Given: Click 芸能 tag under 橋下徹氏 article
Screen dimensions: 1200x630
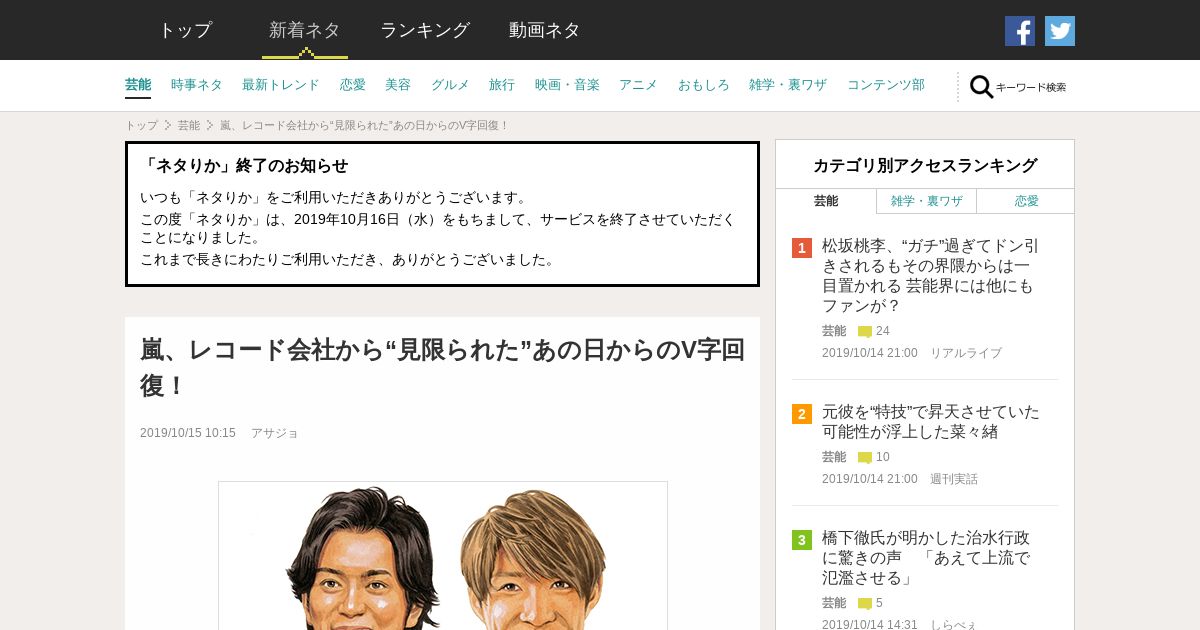Looking at the screenshot, I should point(834,603).
